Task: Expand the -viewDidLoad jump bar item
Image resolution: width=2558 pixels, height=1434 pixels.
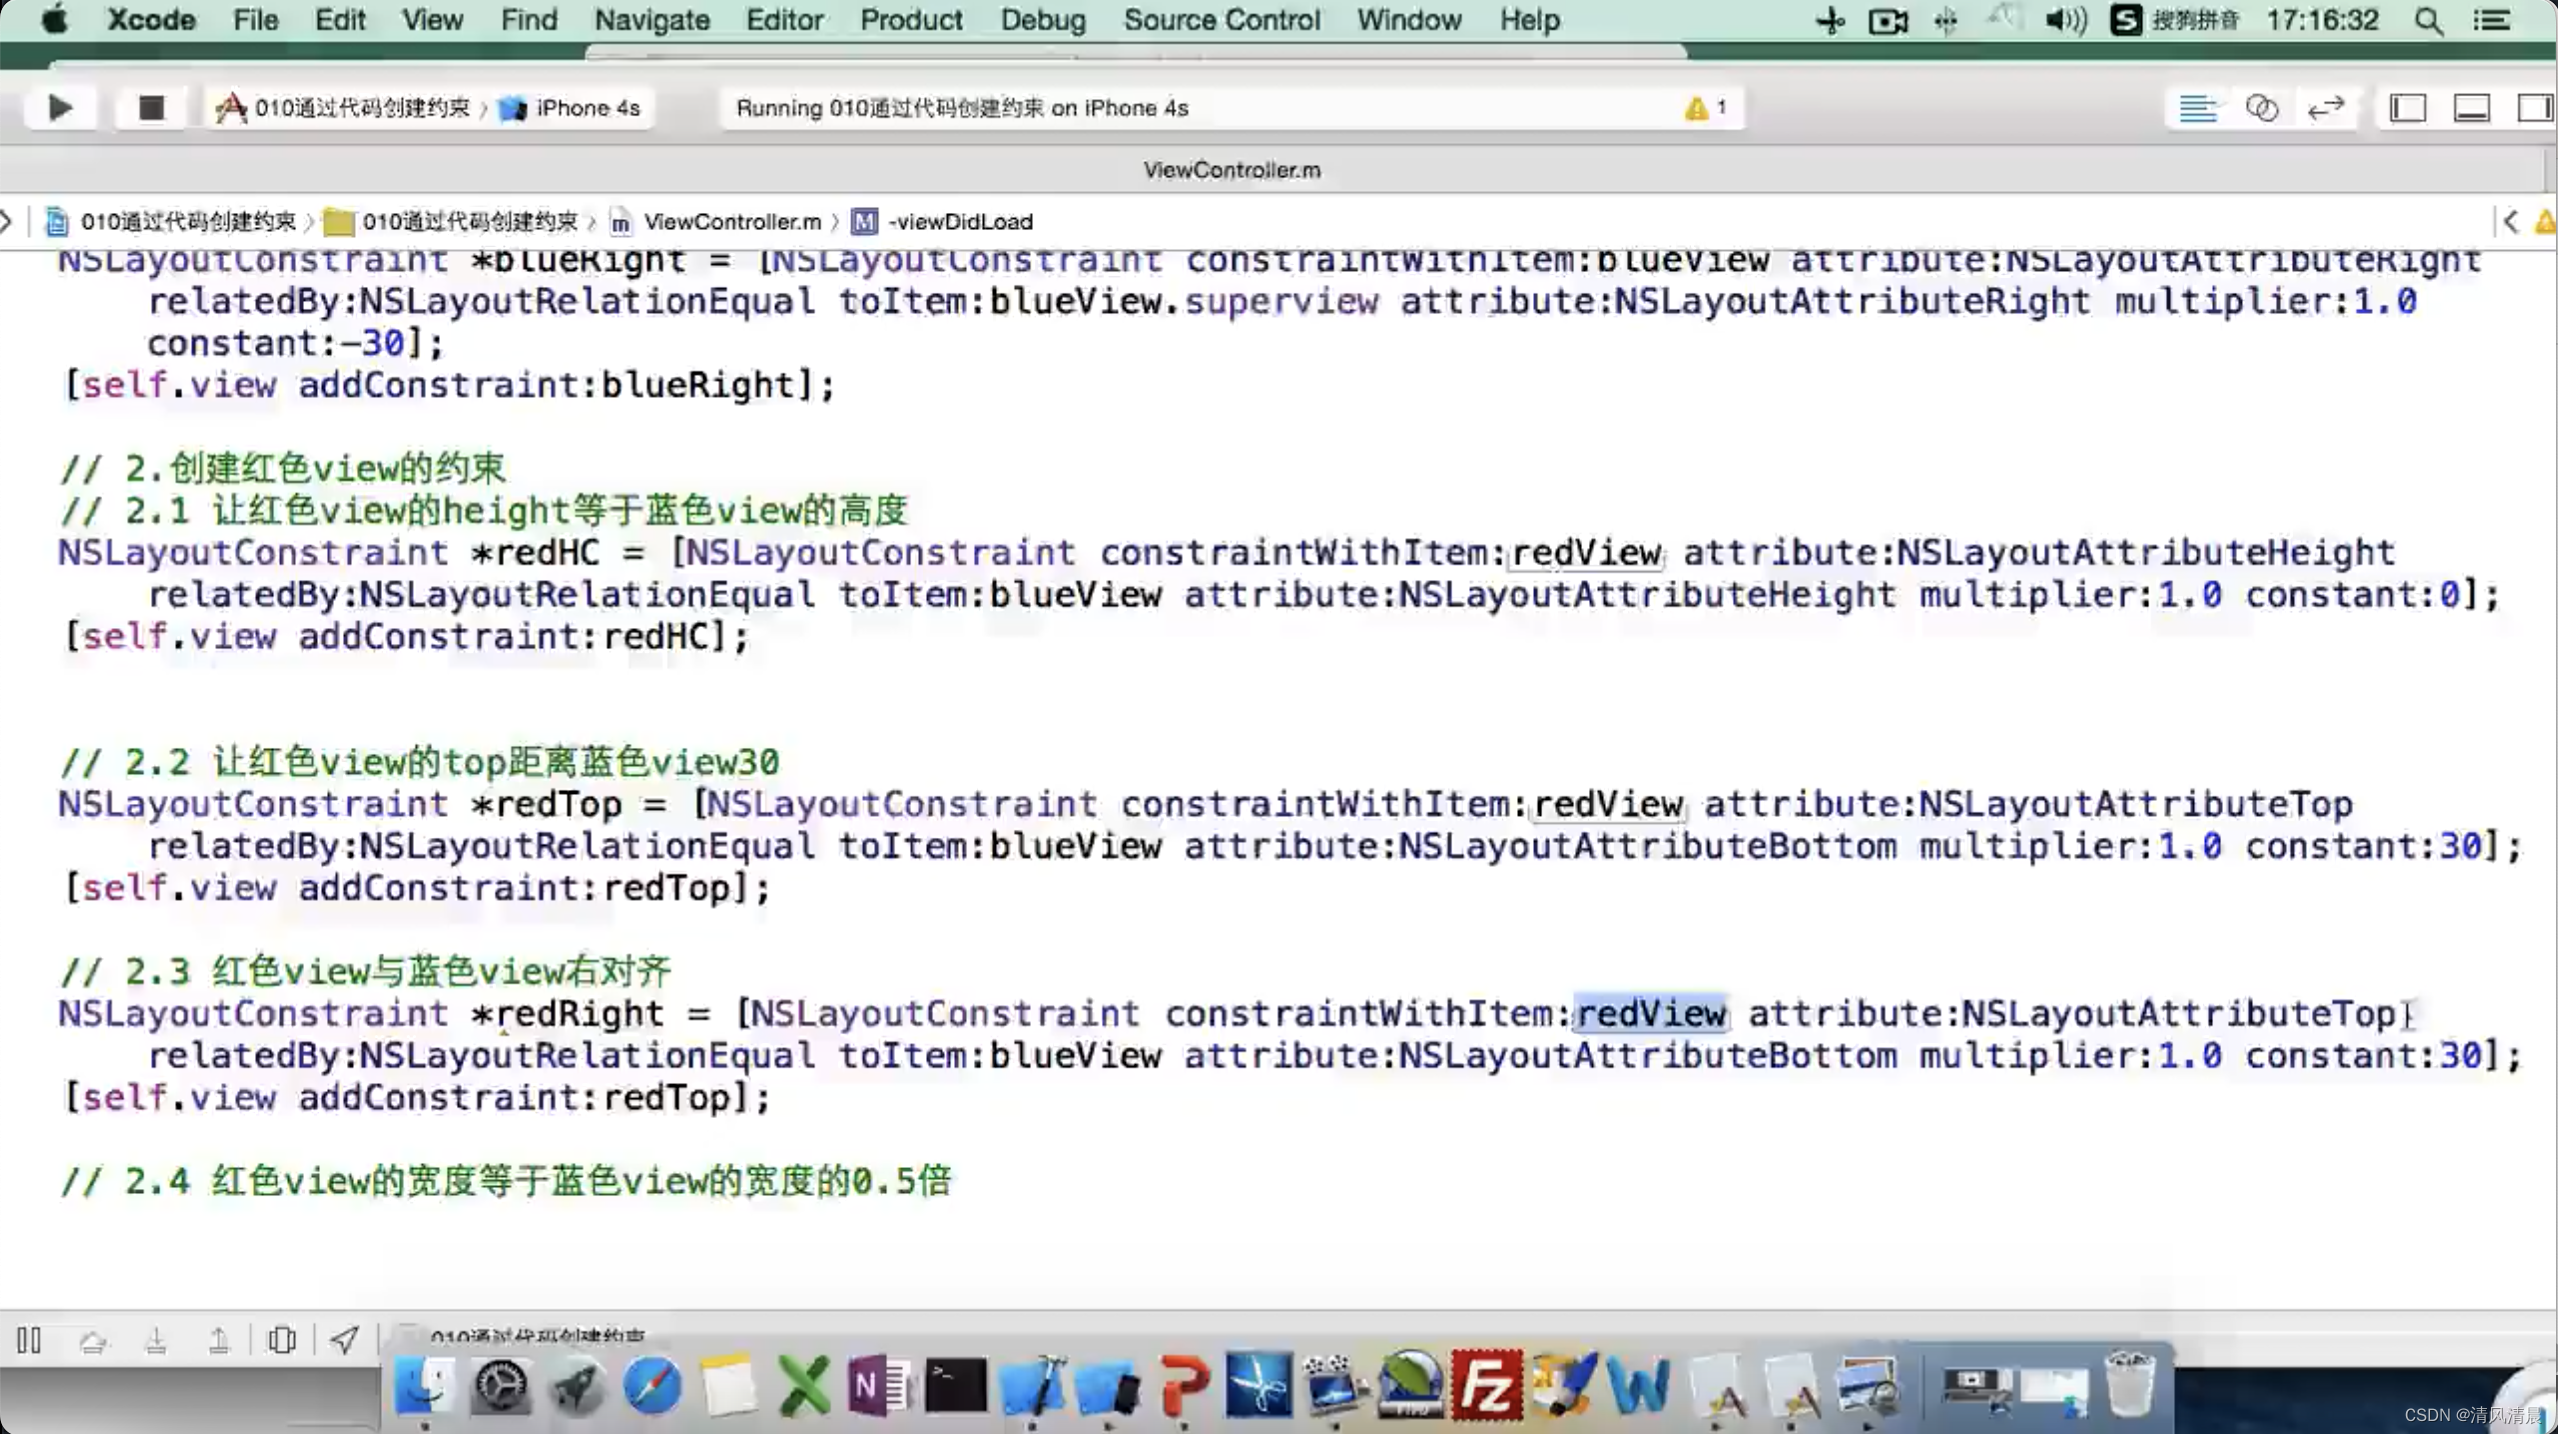Action: (x=958, y=222)
